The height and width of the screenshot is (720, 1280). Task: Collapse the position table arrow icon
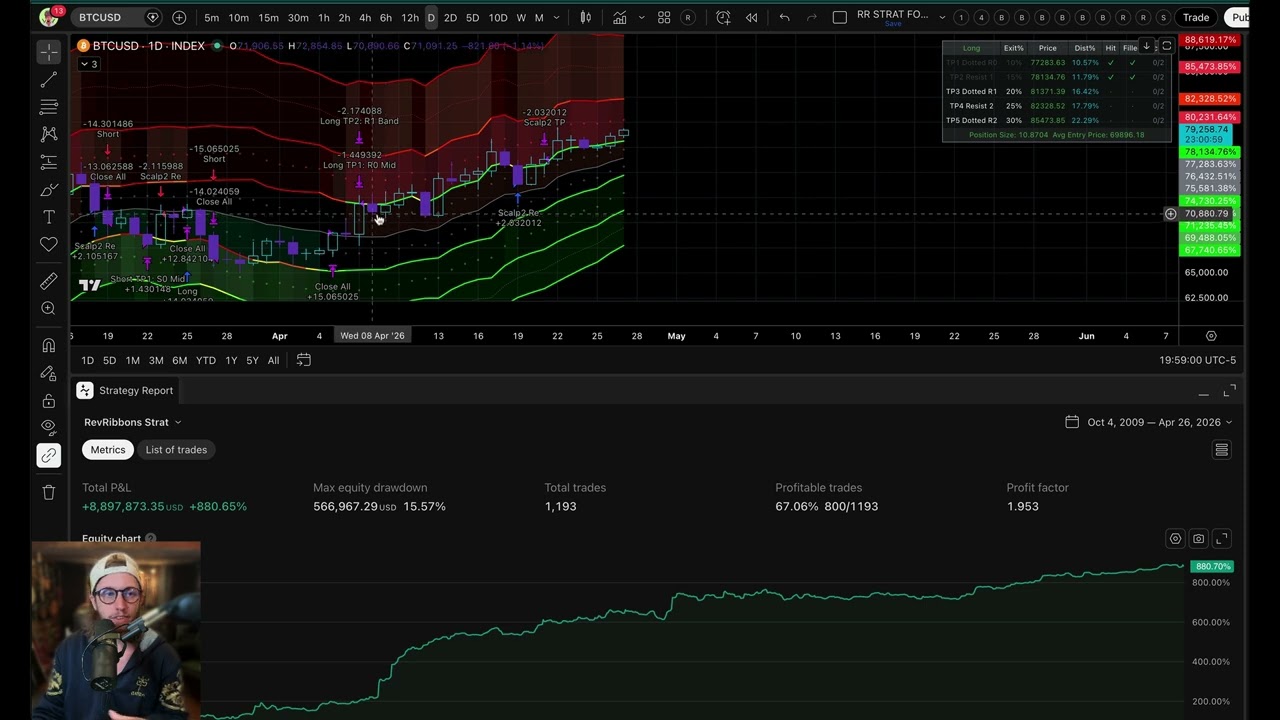click(x=1146, y=46)
